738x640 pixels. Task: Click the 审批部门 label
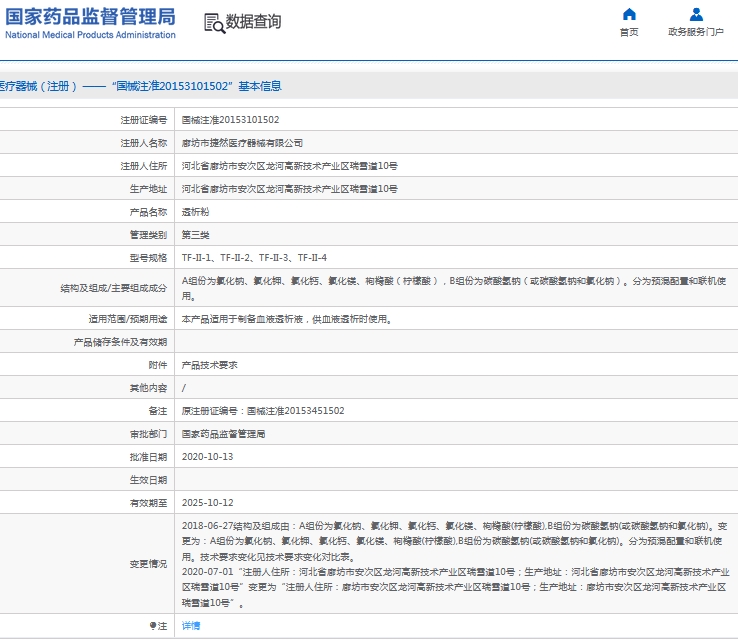pos(148,434)
